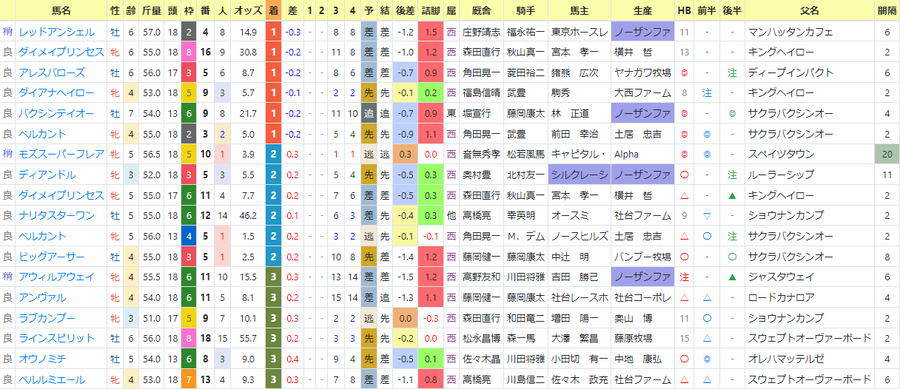
Task: Open the モズスーパーフレア horse link
Action: pos(61,154)
